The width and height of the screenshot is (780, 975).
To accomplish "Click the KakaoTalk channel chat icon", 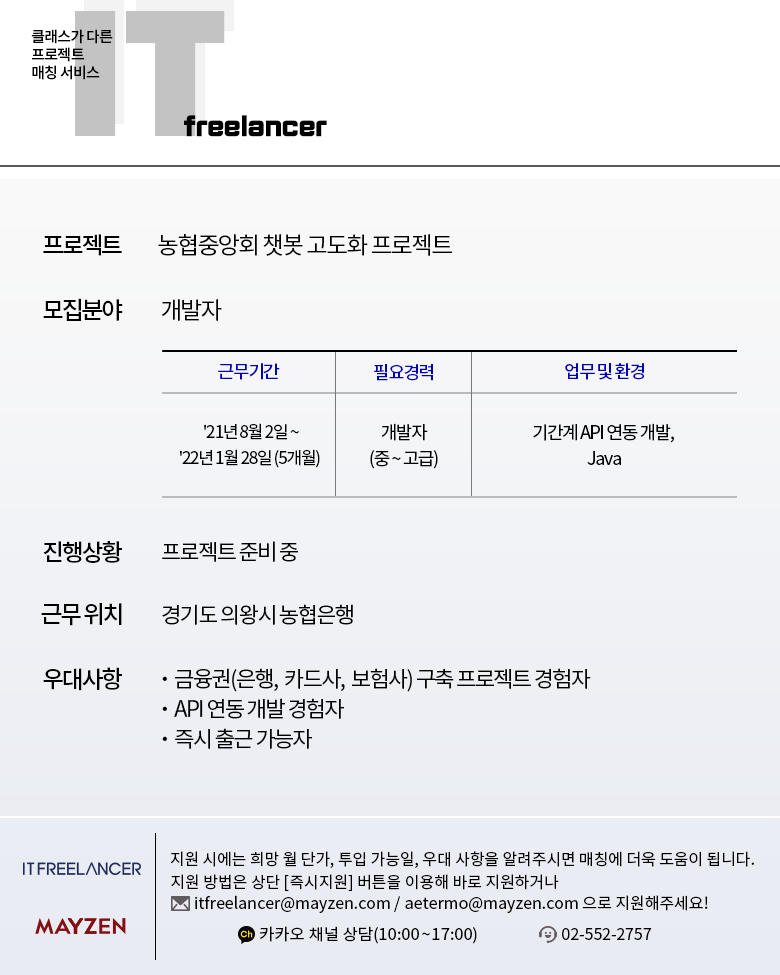I will coord(246,934).
